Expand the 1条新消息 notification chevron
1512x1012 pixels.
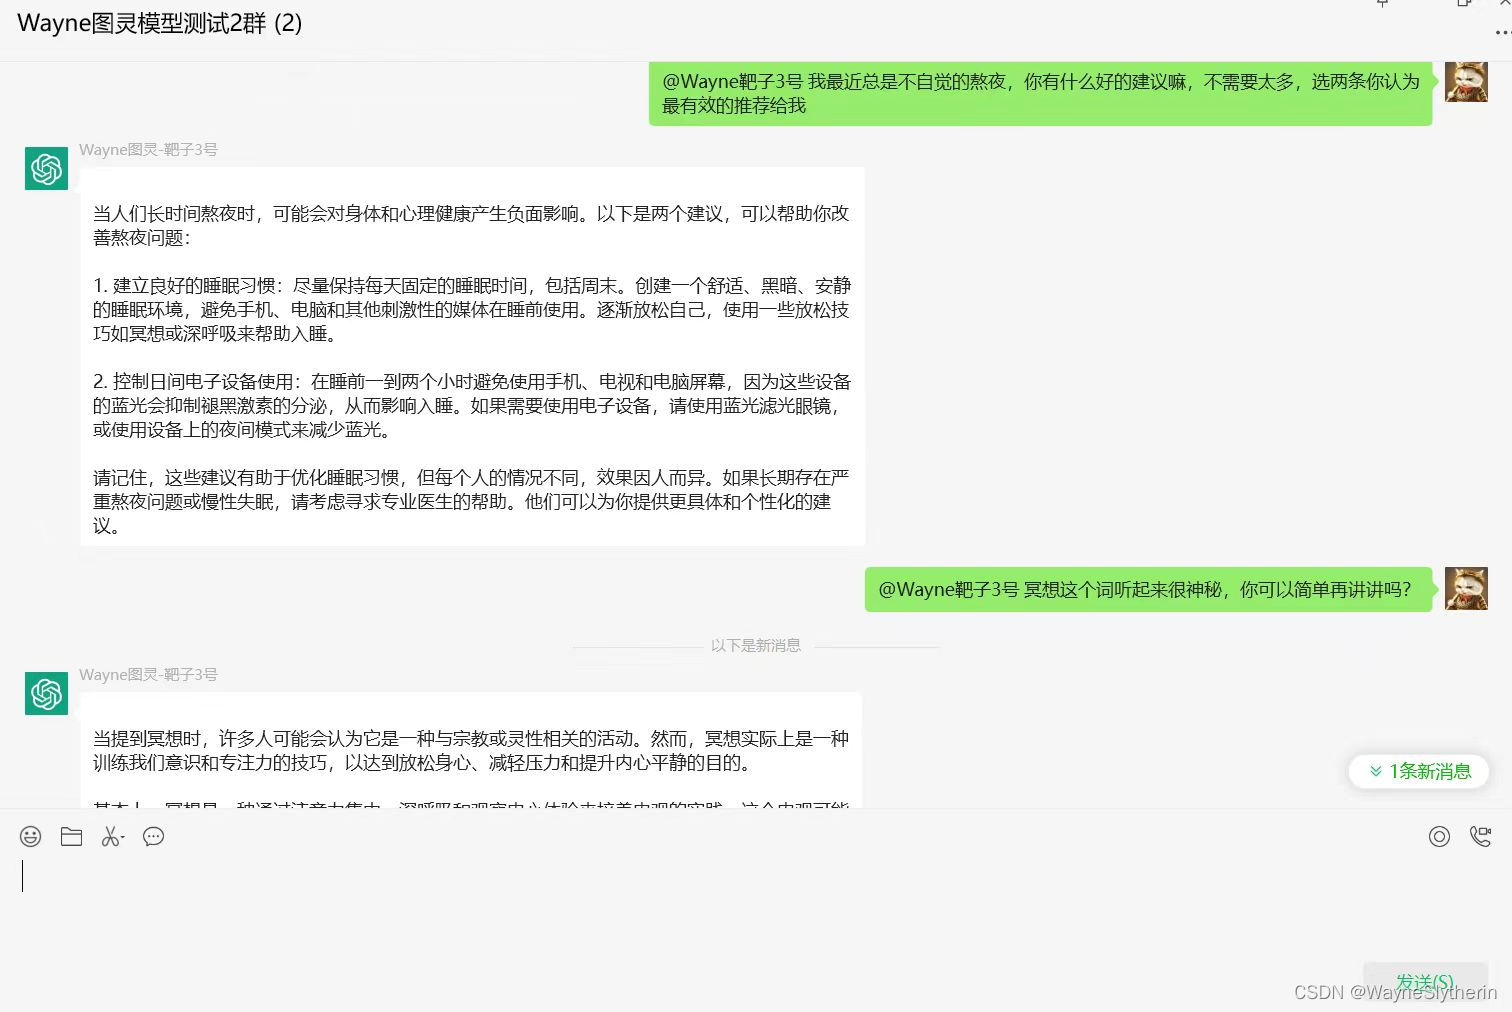[x=1374, y=771]
